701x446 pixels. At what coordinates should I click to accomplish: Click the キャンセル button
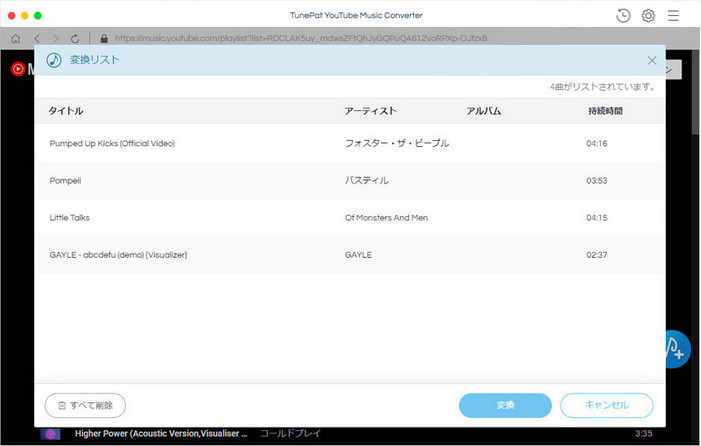click(607, 405)
